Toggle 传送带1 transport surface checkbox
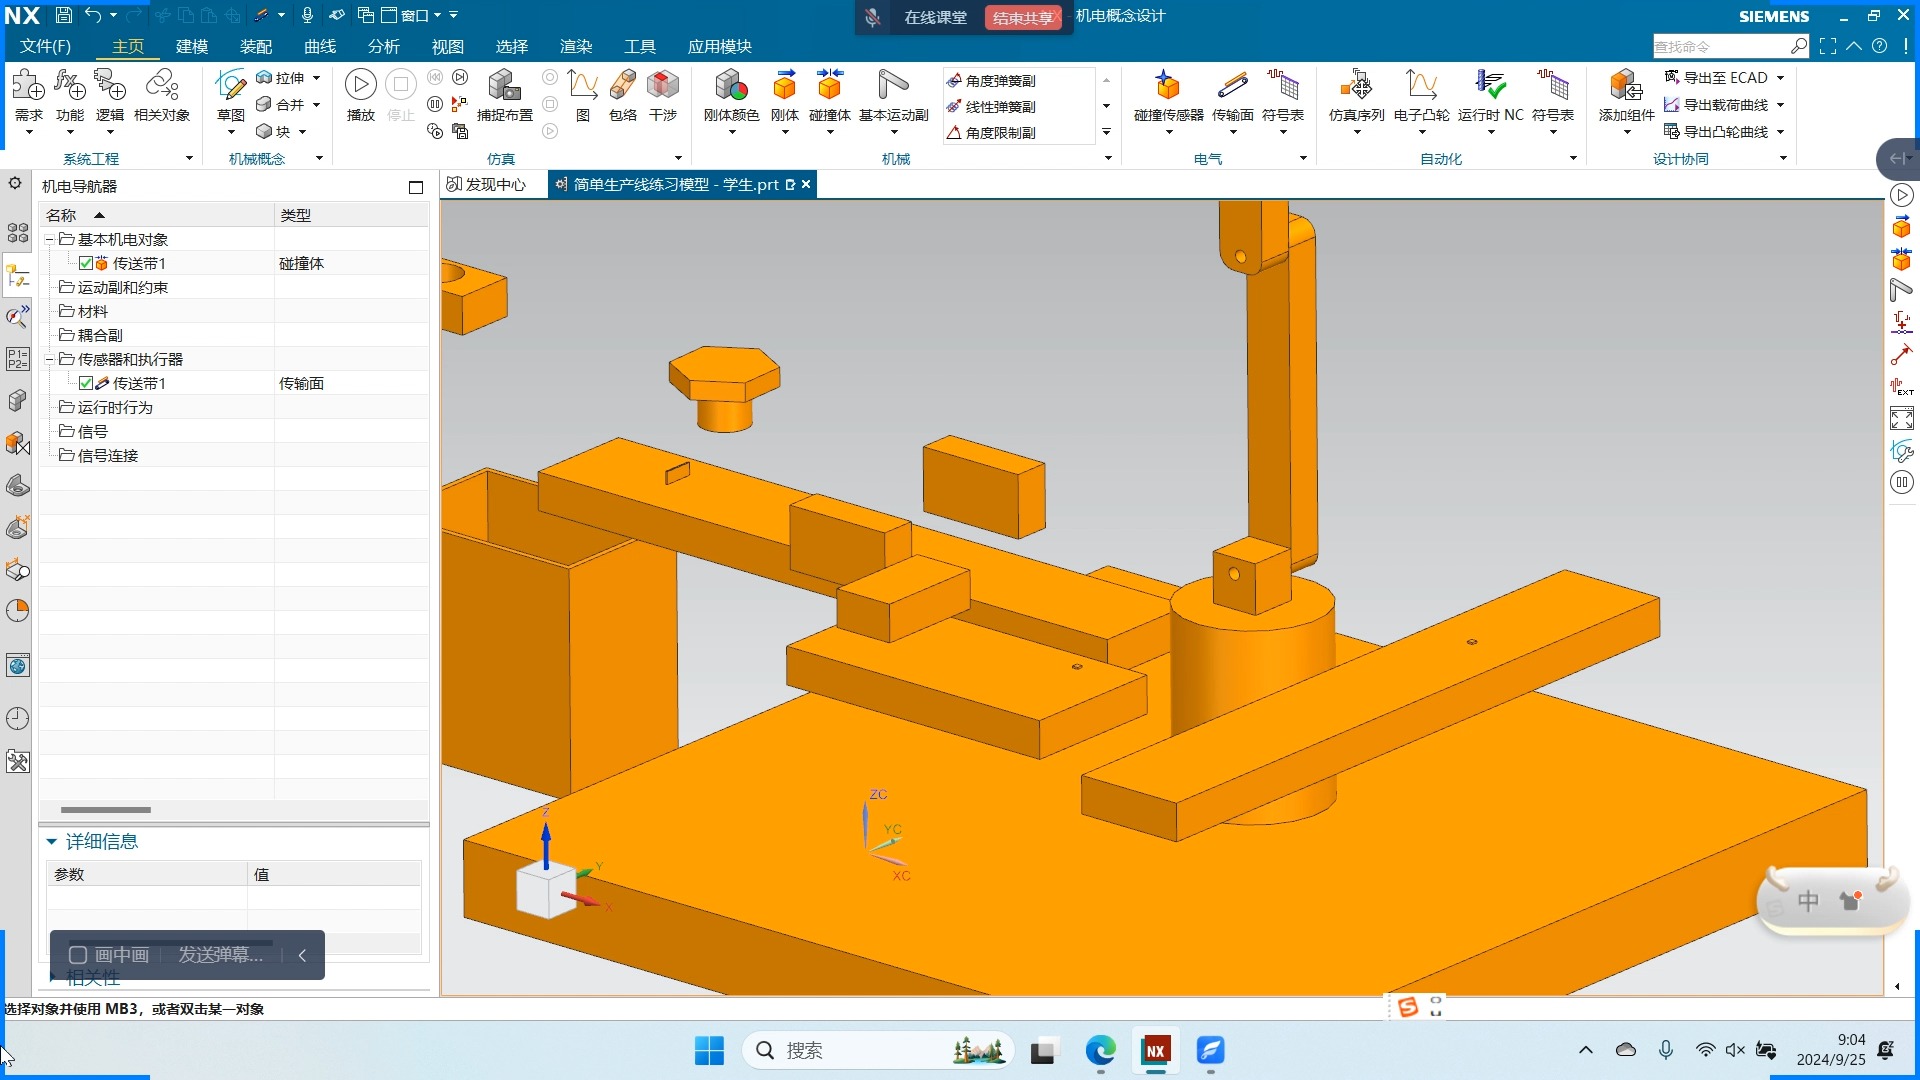The image size is (1920, 1080). point(86,383)
